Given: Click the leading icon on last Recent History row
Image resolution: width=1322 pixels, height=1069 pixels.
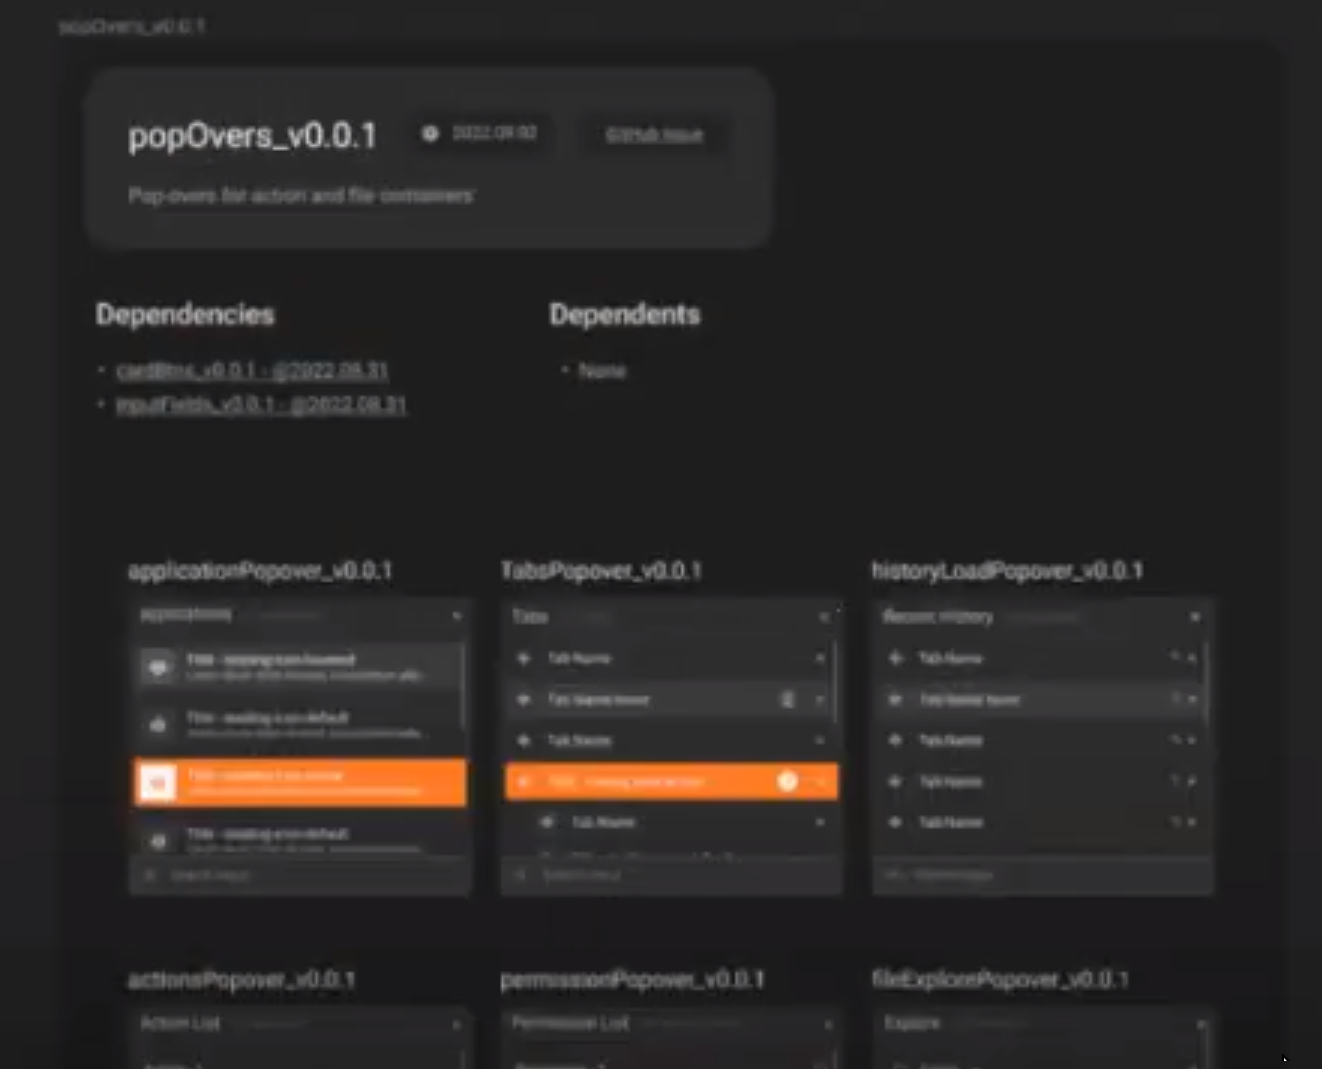Looking at the screenshot, I should (895, 822).
